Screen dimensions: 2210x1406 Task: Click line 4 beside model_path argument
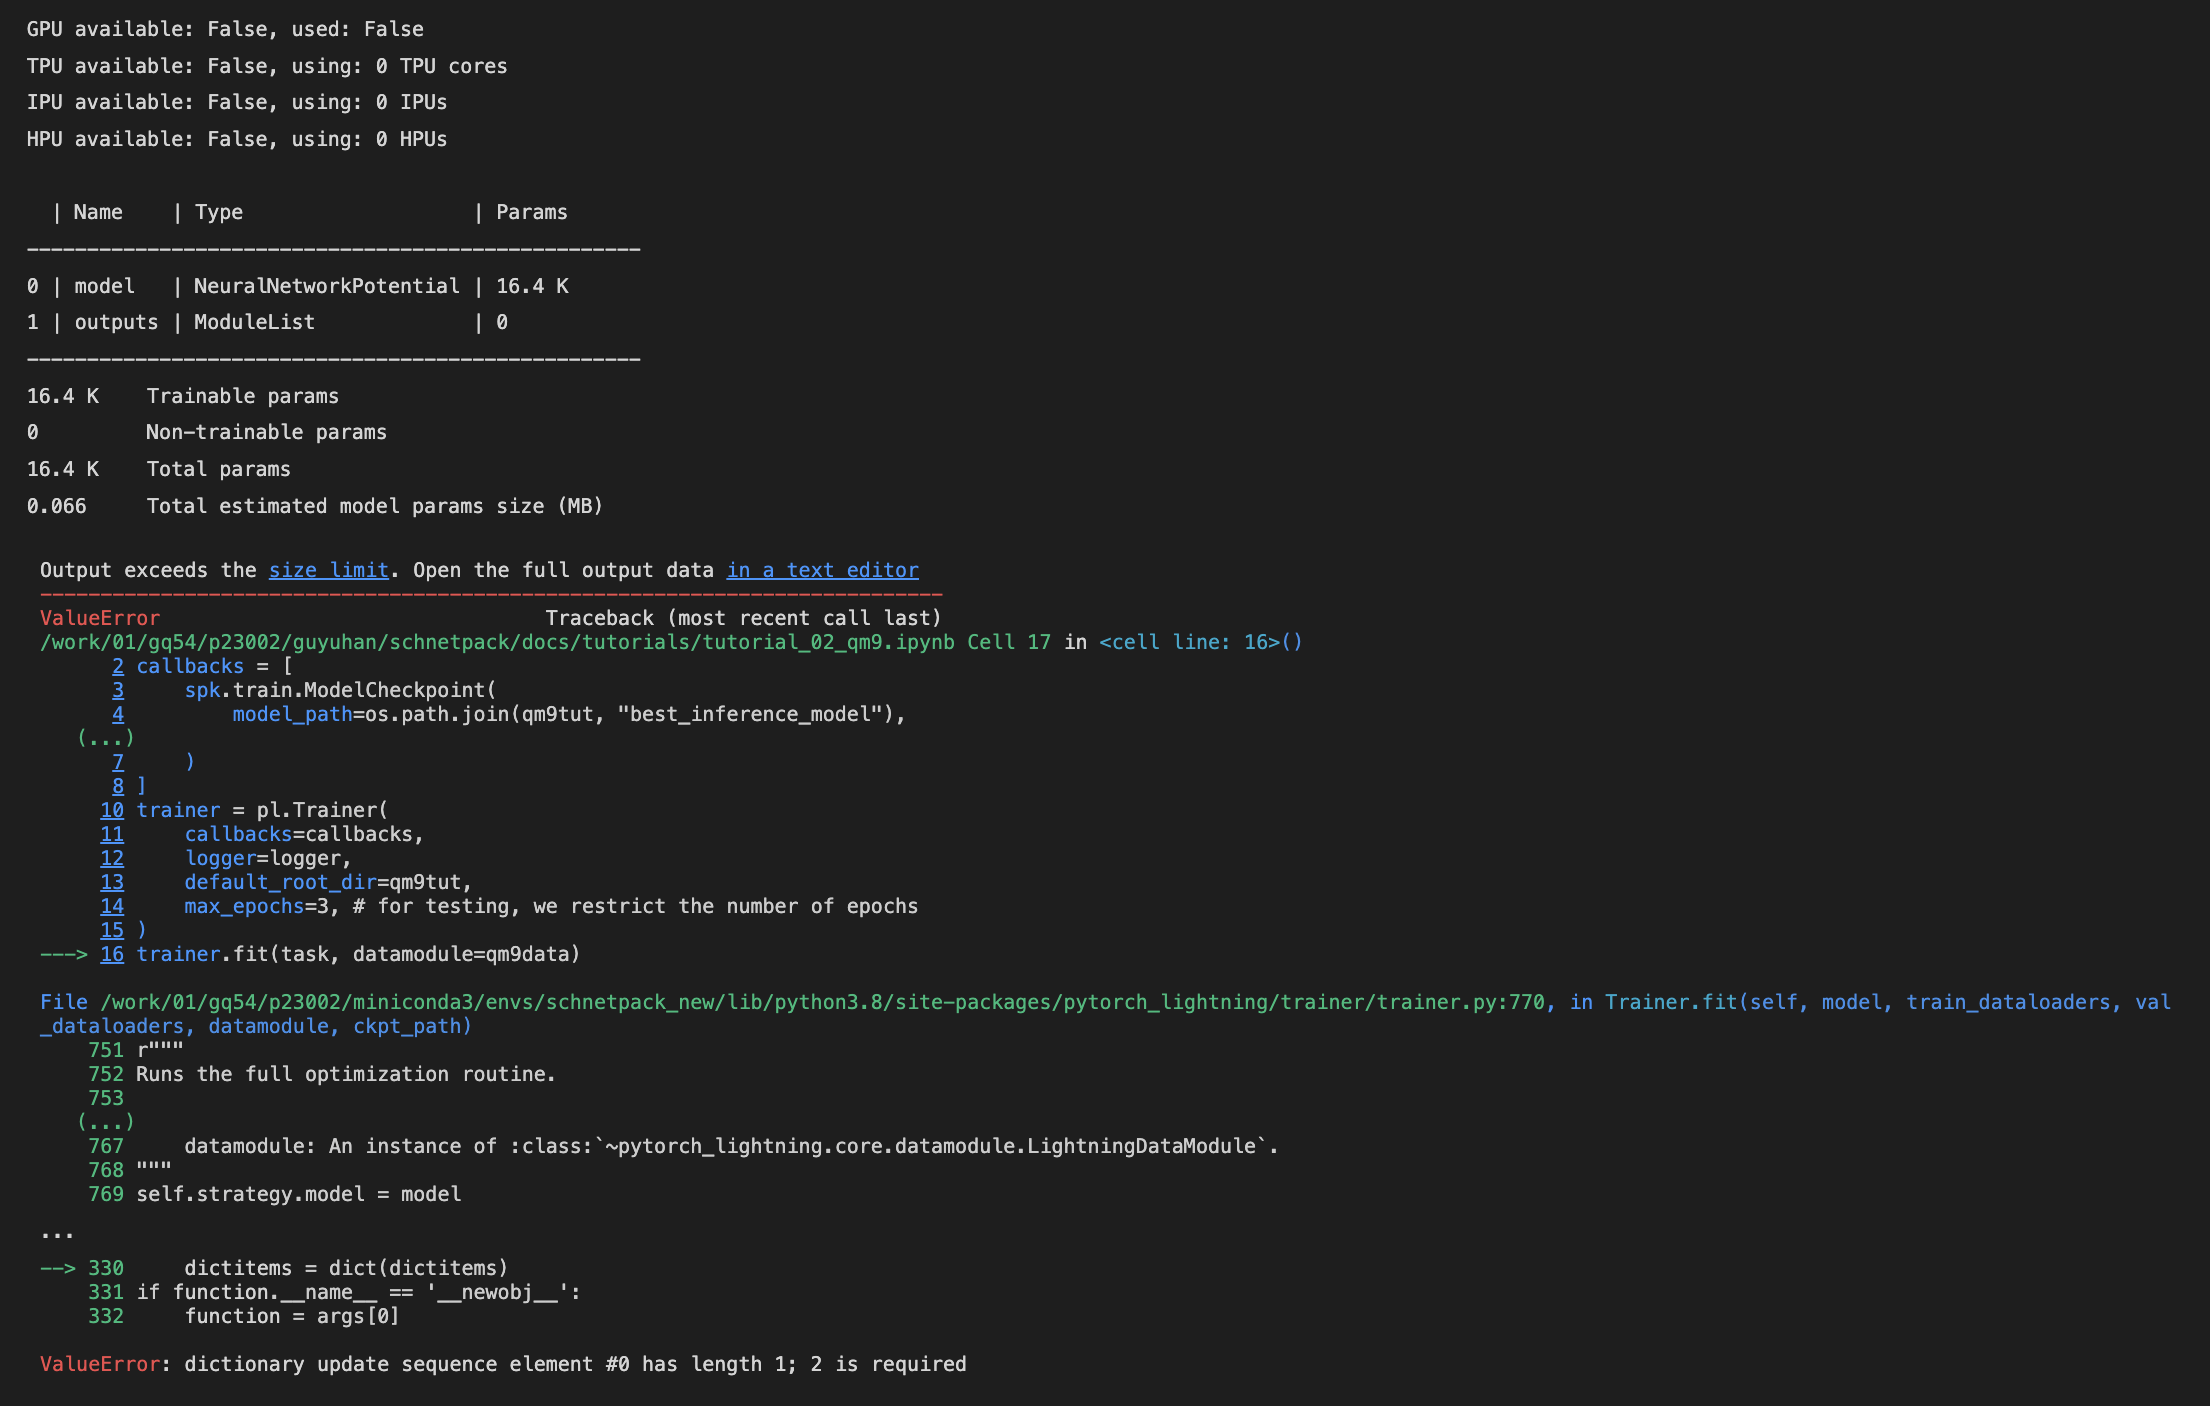117,714
